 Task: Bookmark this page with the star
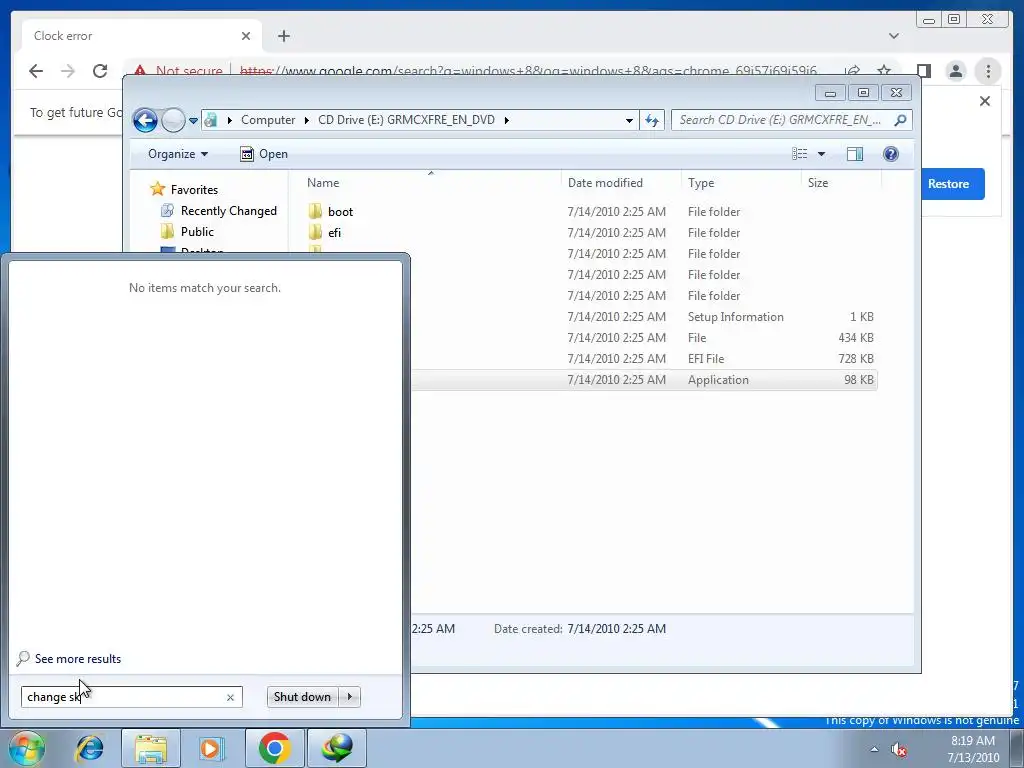click(884, 71)
